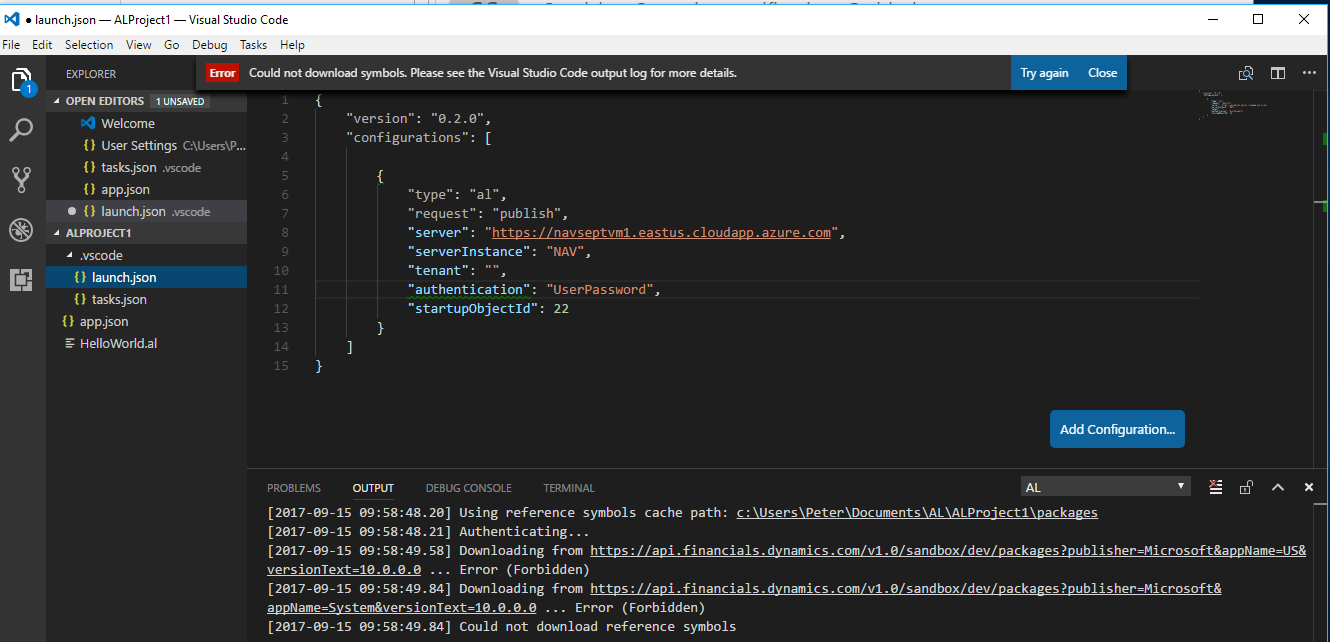
Task: Open the packages cache path link
Action: [917, 512]
